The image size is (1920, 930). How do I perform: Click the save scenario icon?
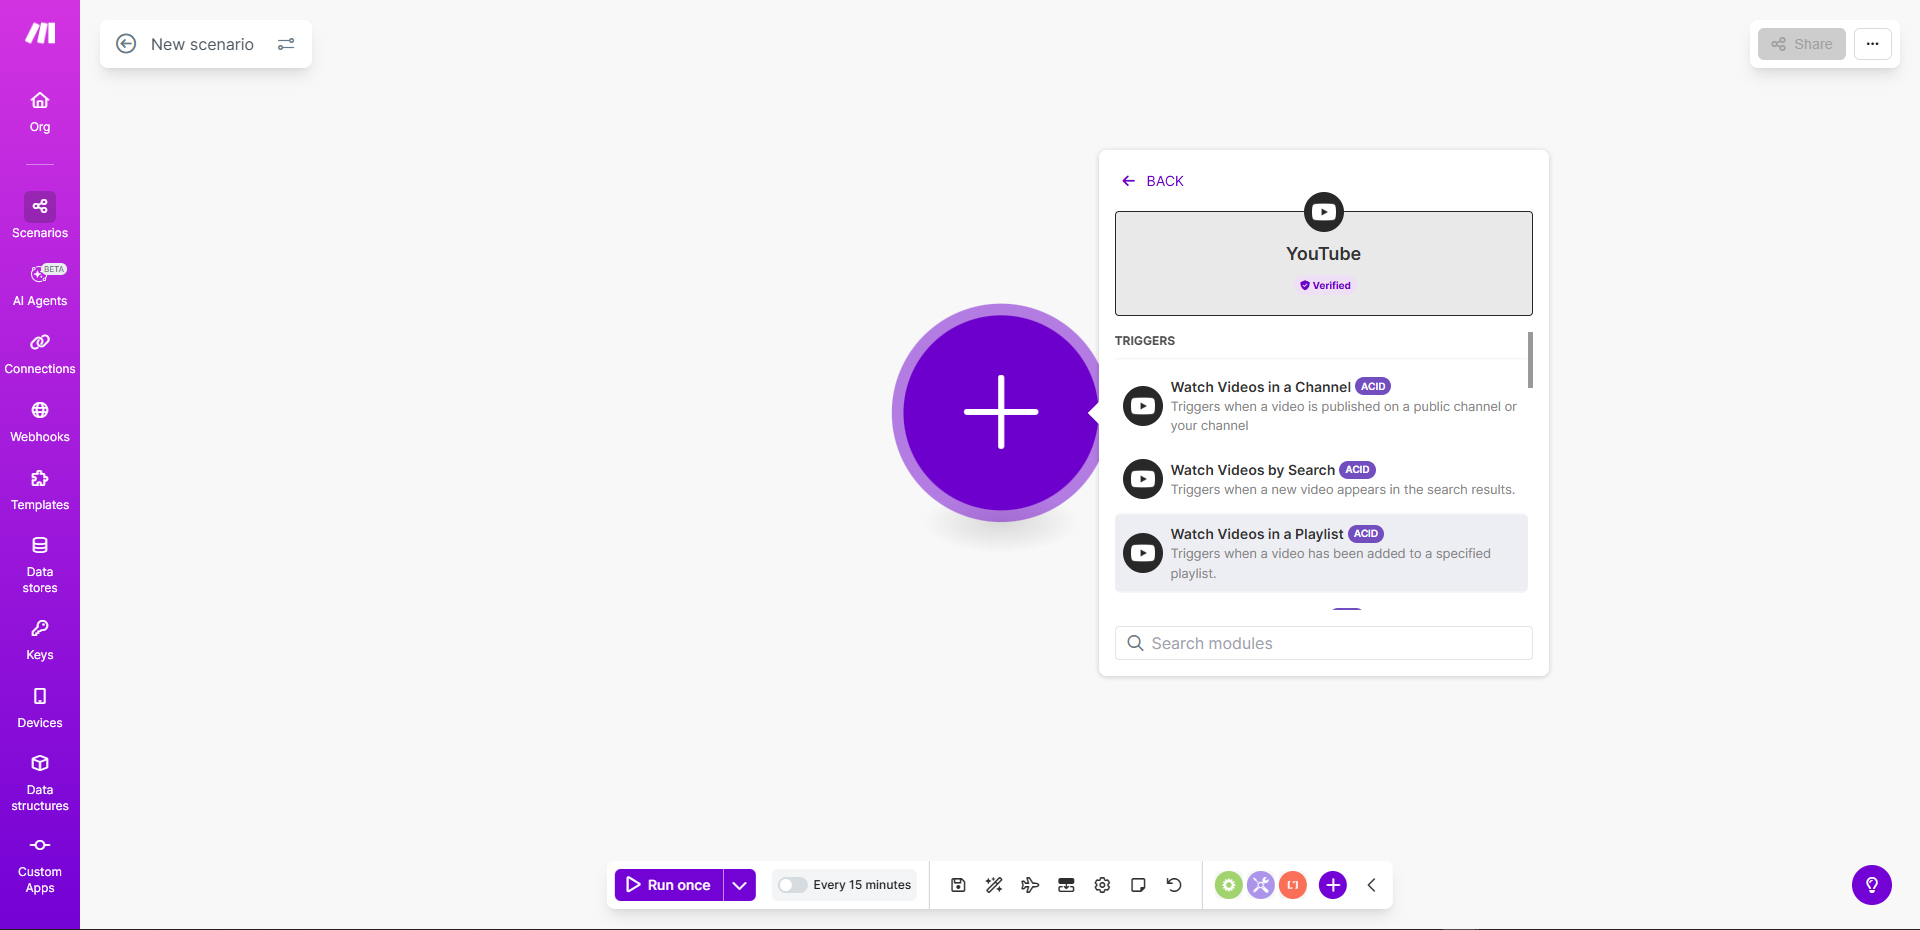coord(958,885)
